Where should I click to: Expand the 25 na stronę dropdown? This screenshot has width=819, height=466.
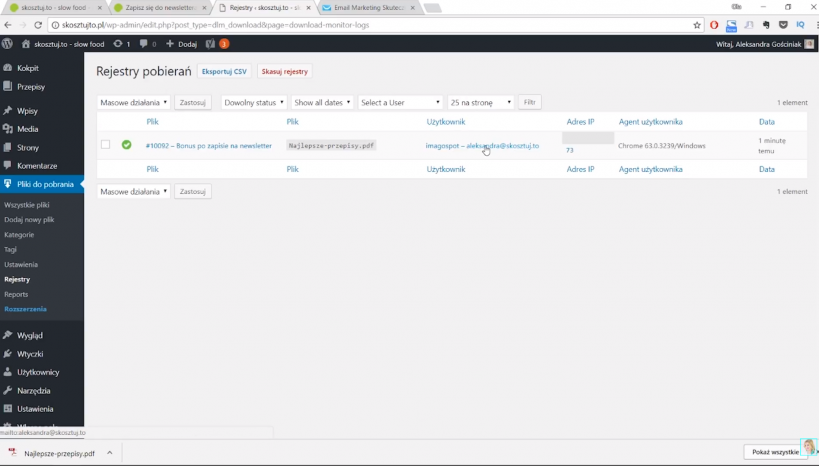tap(481, 102)
